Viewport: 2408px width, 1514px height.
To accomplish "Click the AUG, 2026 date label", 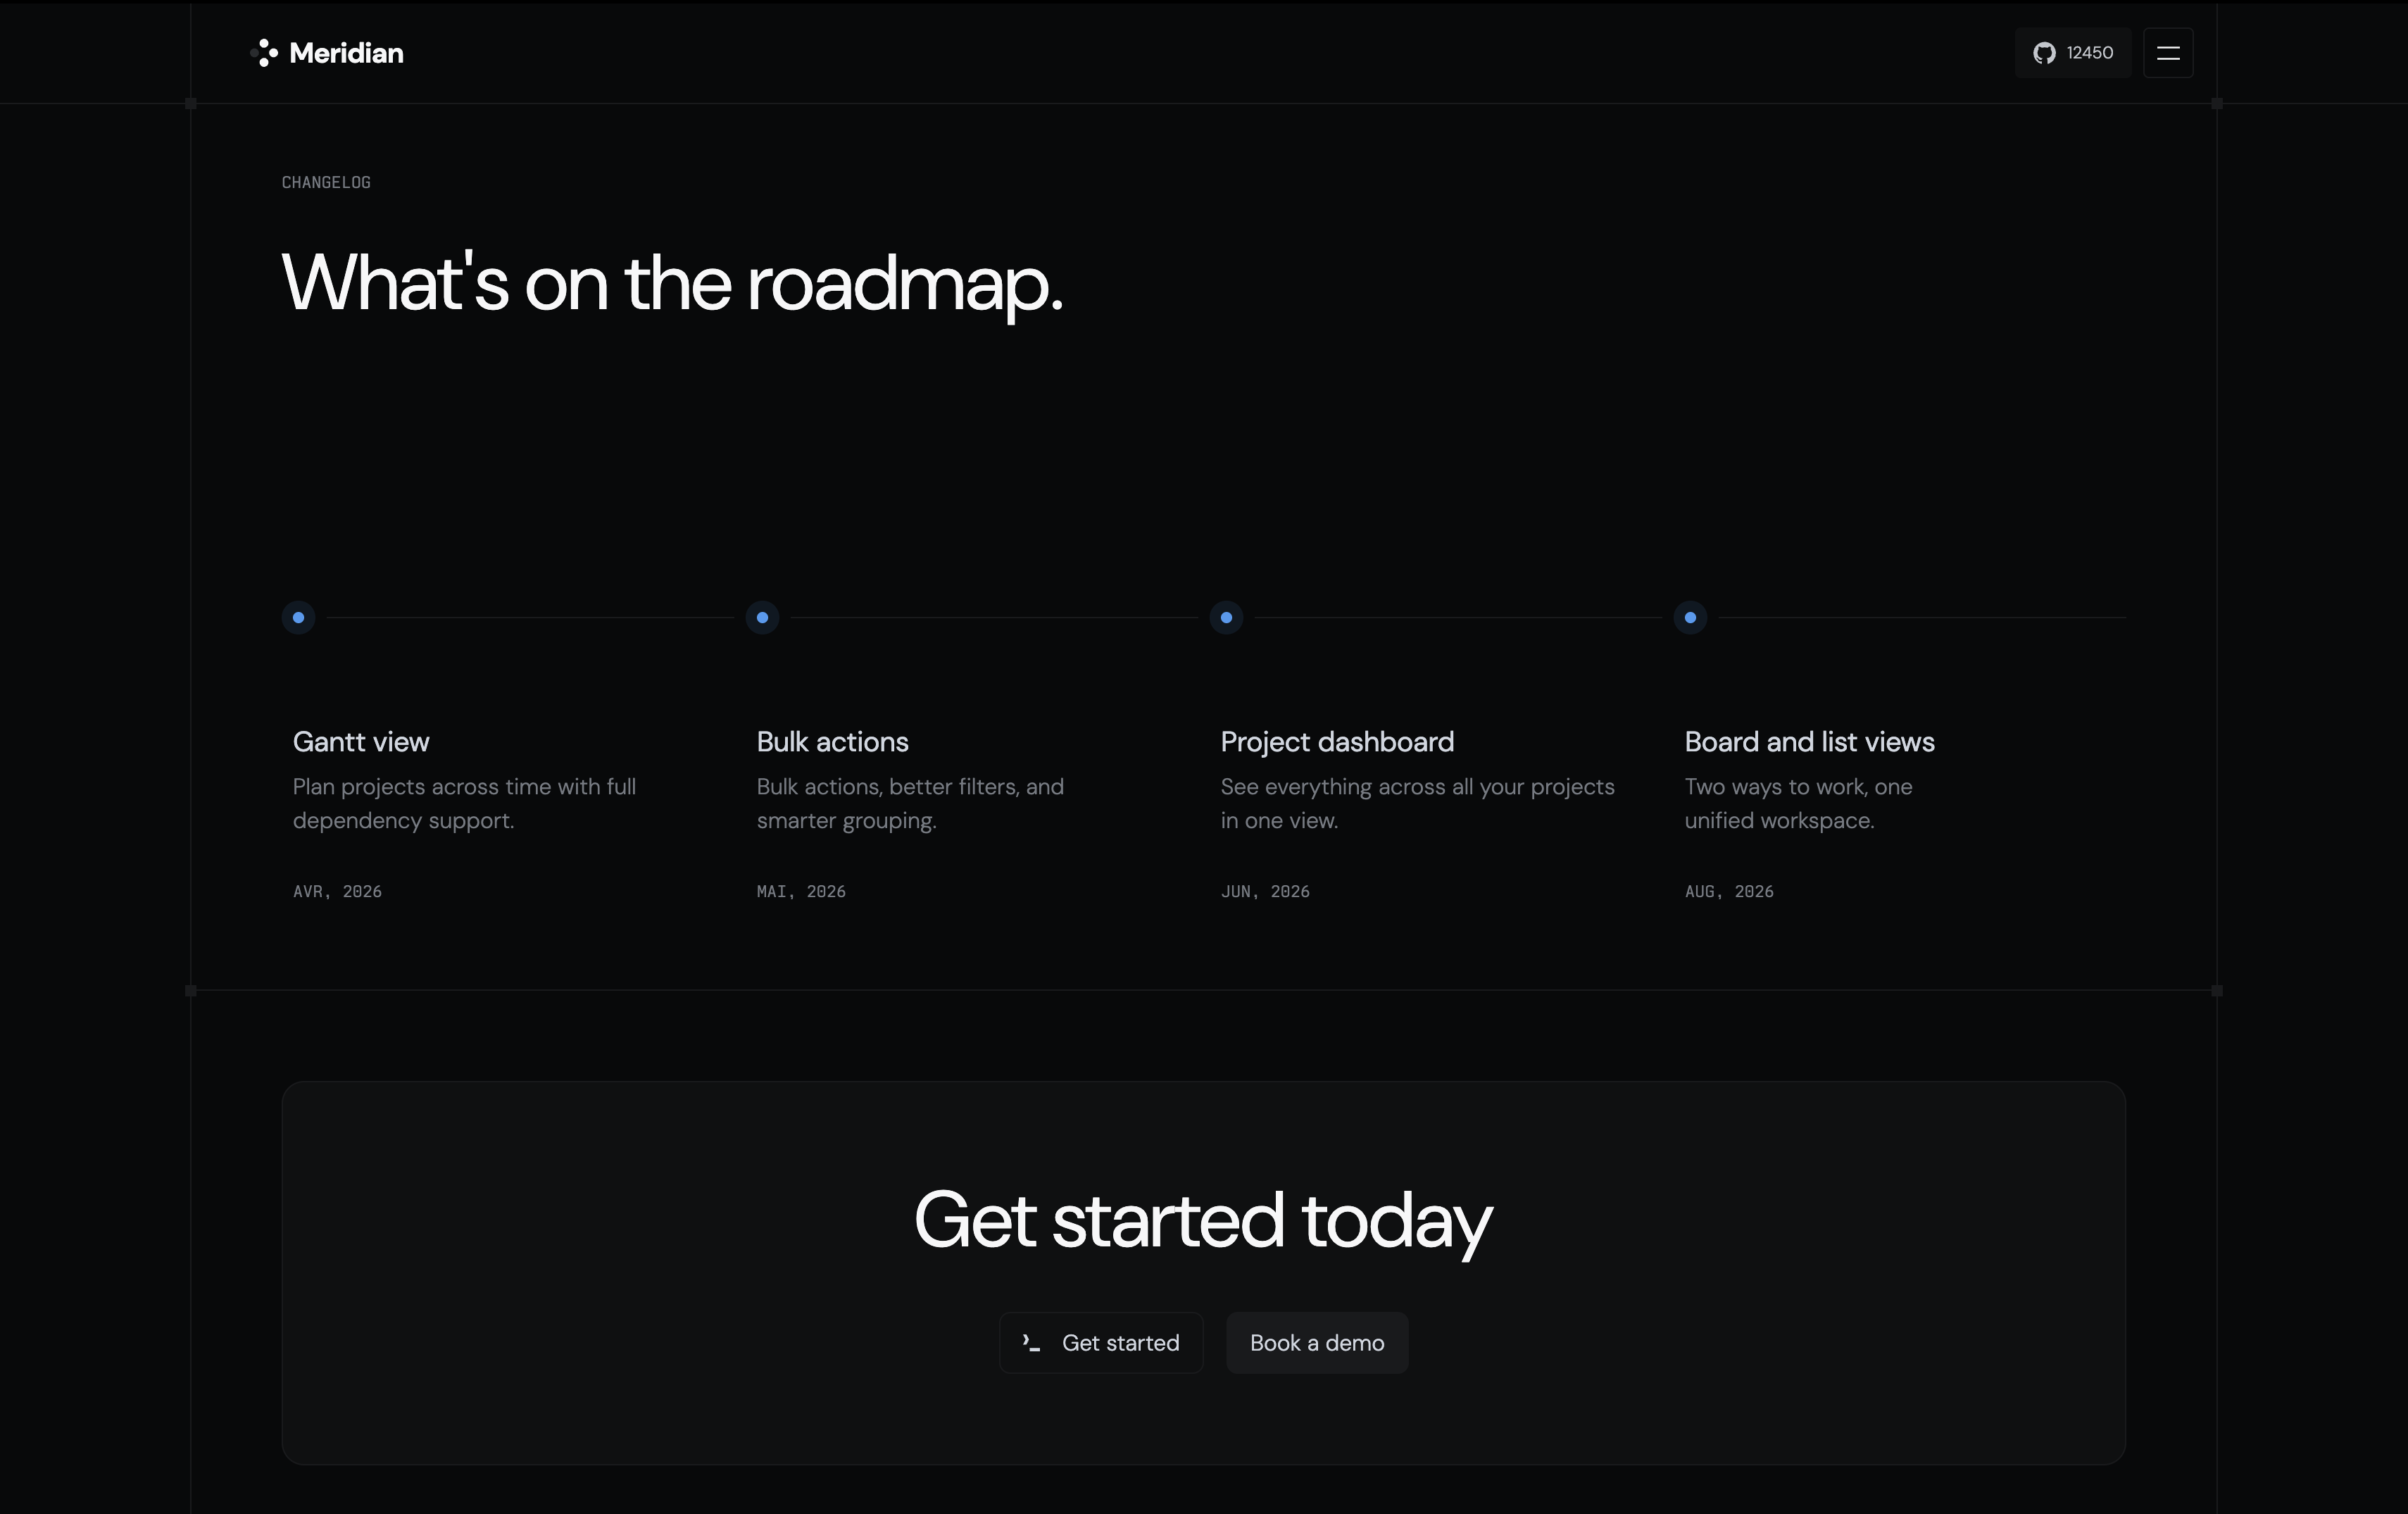I will tap(1729, 891).
